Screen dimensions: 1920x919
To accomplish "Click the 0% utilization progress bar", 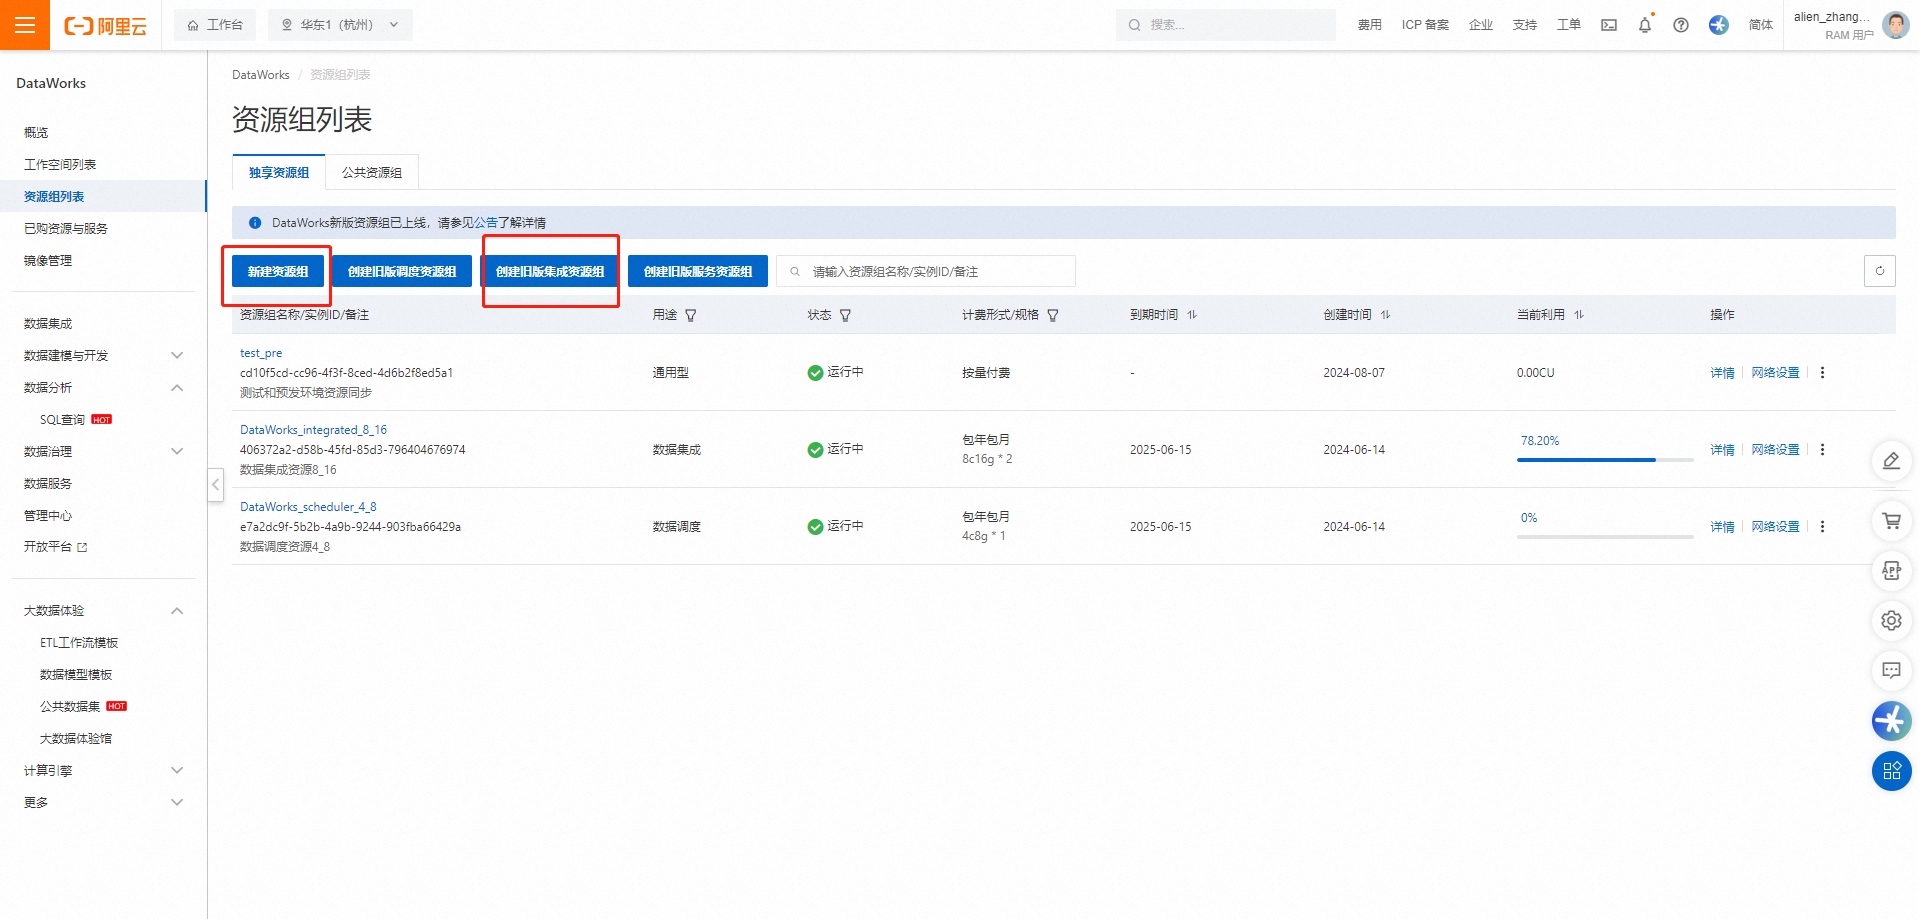I will pyautogui.click(x=1605, y=537).
